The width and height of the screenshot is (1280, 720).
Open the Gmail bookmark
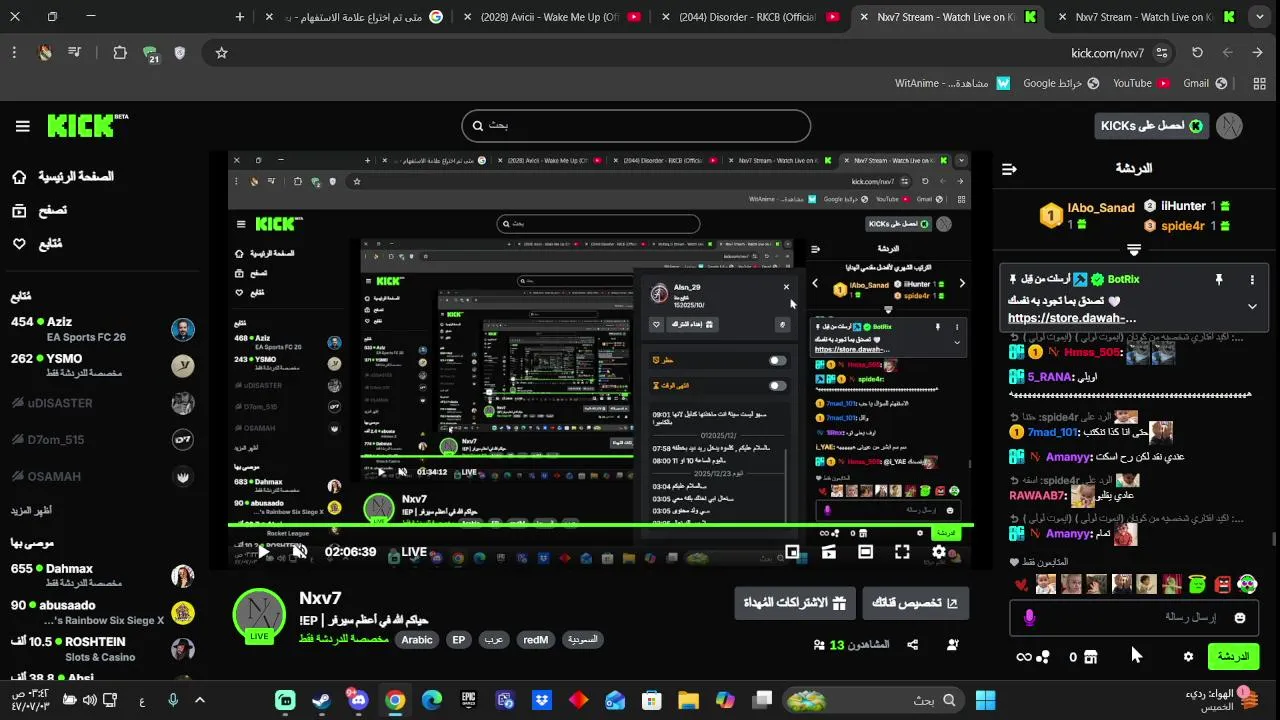click(x=1205, y=83)
